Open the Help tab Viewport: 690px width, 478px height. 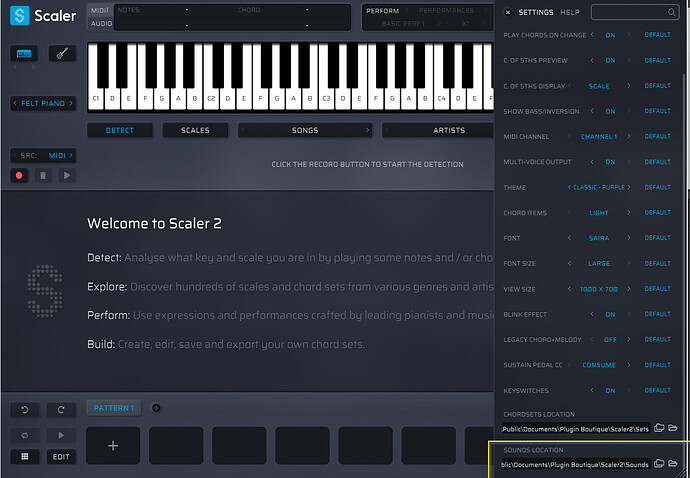pos(570,12)
